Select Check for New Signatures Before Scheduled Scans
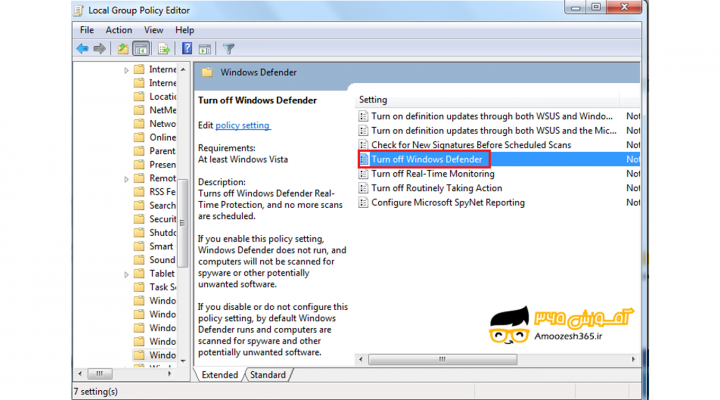Screen dimensions: 720x400 pos(471,145)
